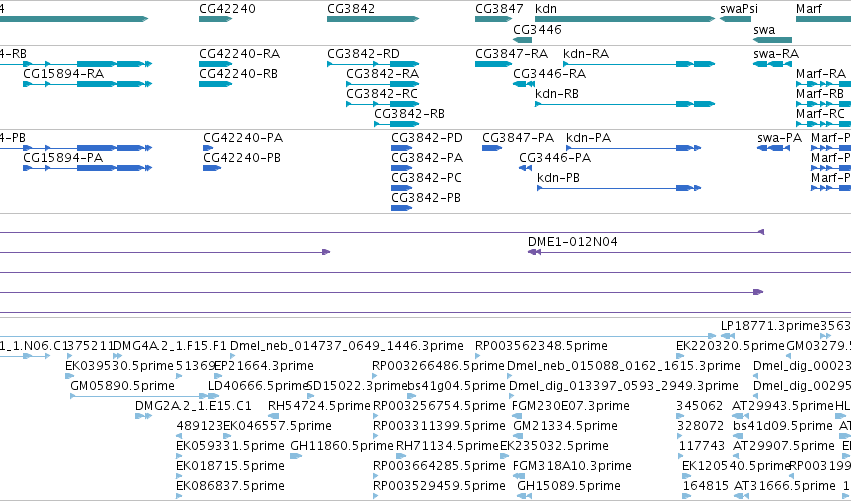
Task: Open the swa-RA transcript label
Action: [776, 54]
